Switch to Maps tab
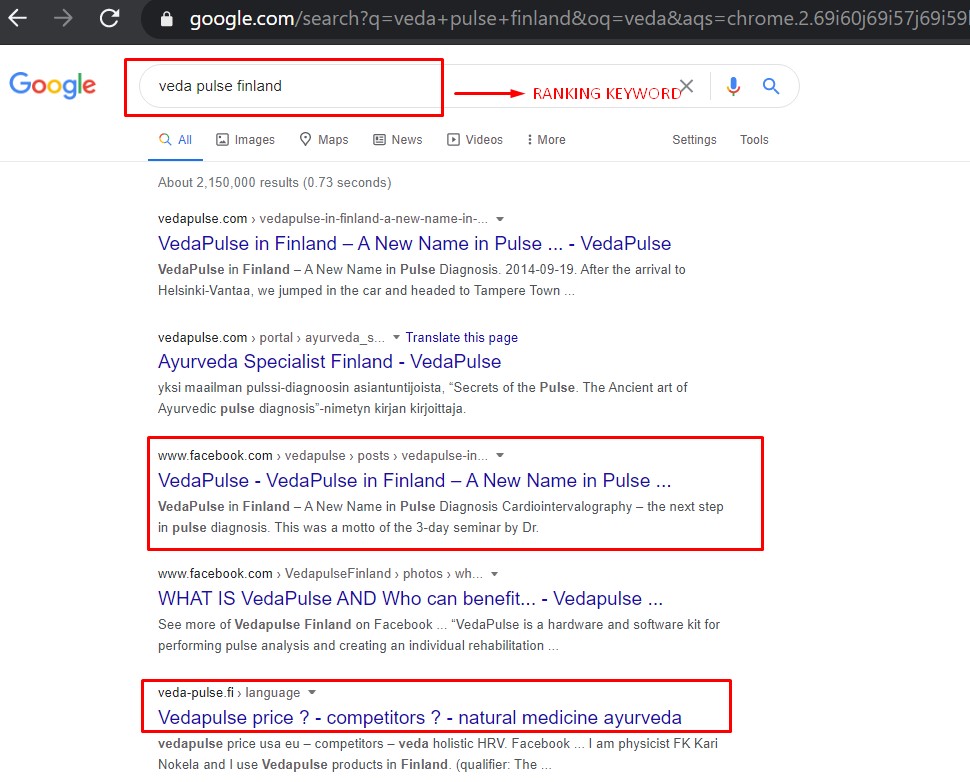This screenshot has height=782, width=970. pos(324,140)
